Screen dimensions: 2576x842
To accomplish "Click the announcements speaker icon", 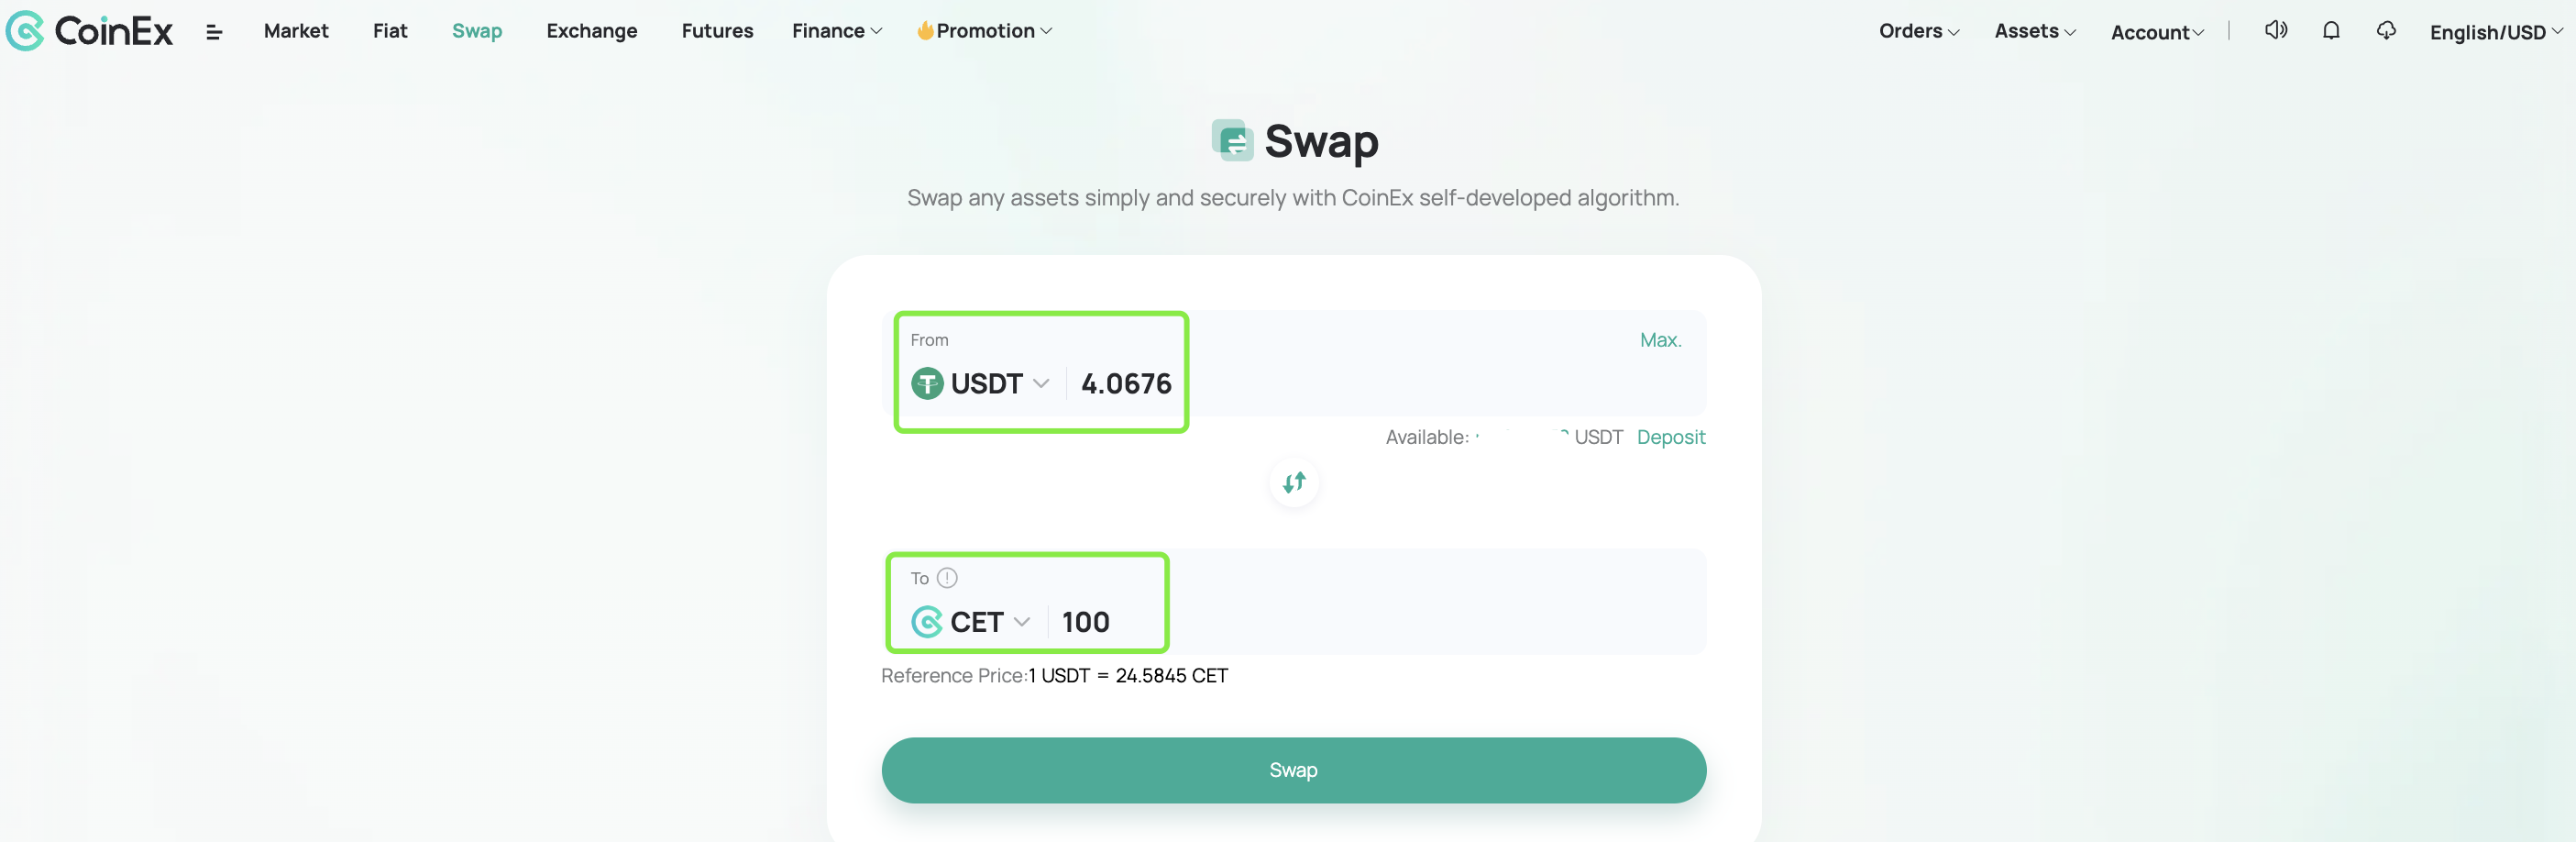I will coord(2276,31).
